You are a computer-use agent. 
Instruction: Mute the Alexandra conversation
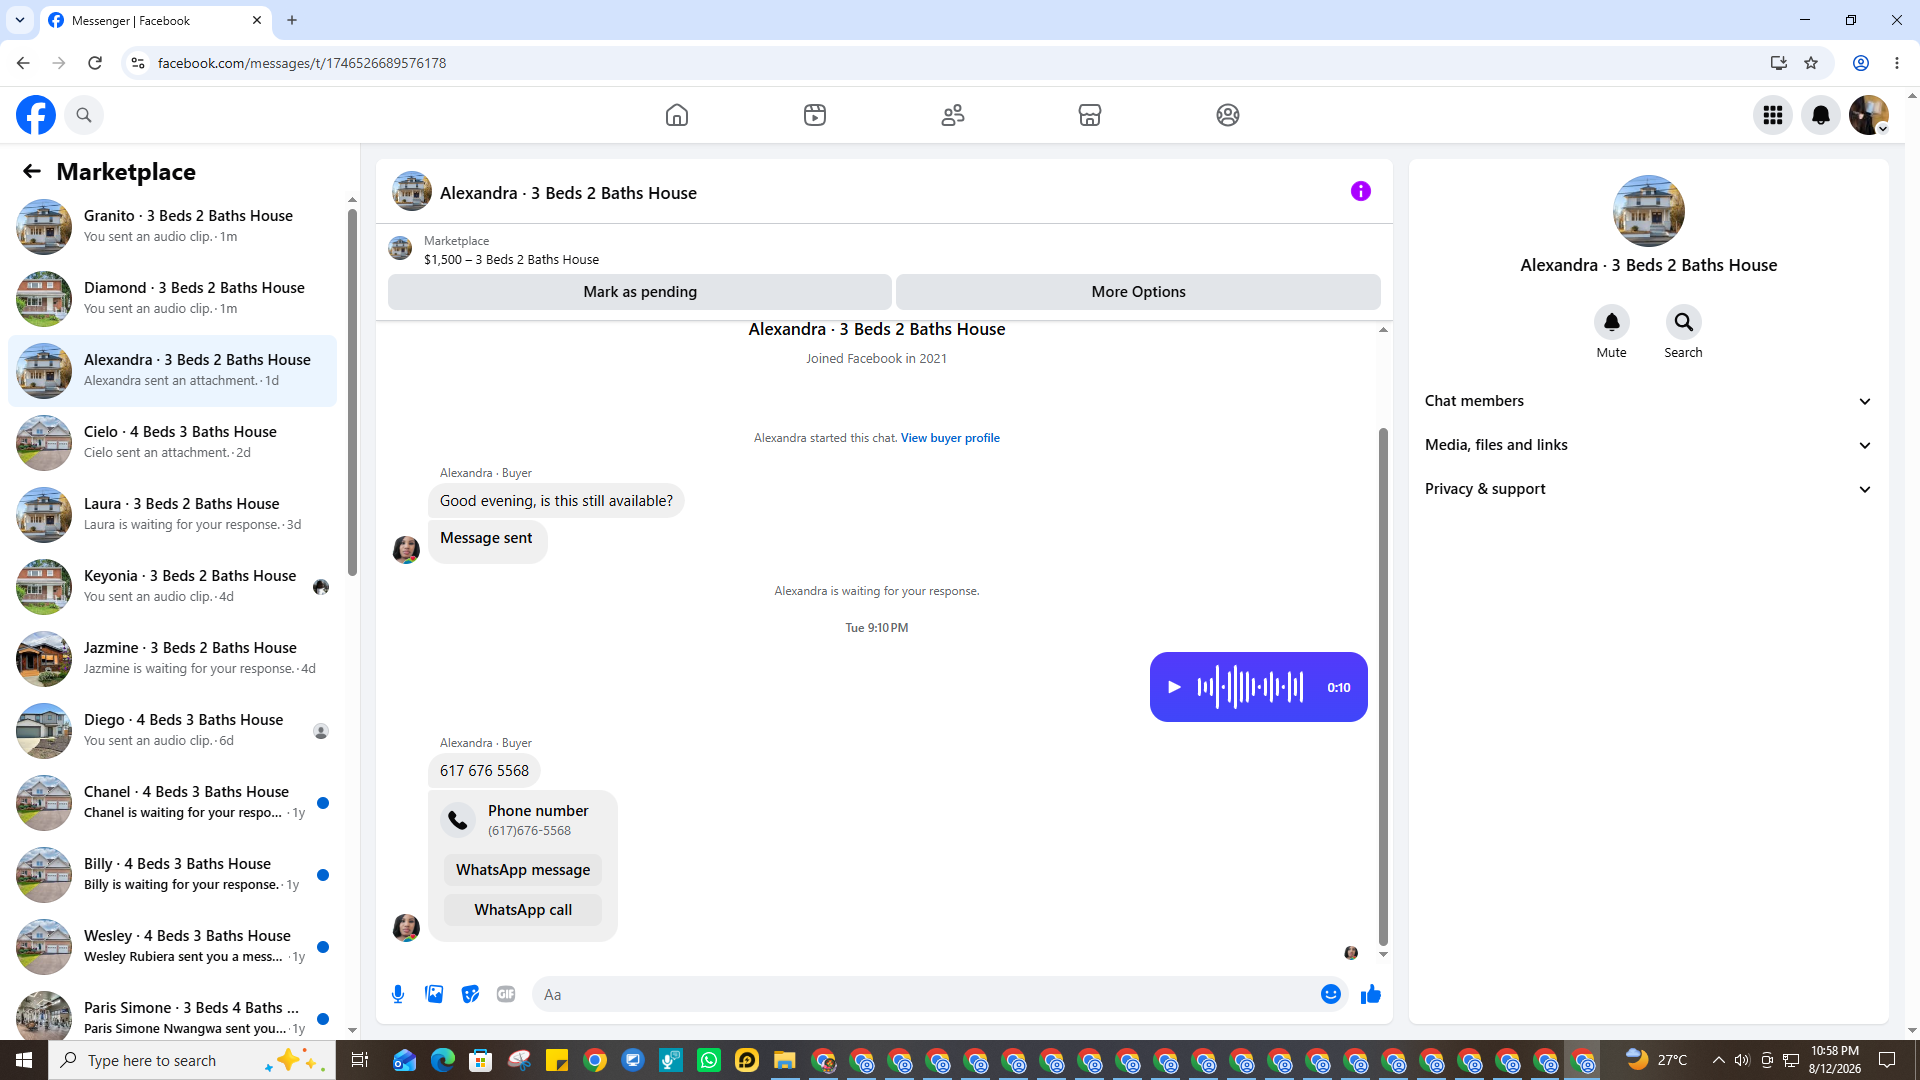tap(1612, 322)
